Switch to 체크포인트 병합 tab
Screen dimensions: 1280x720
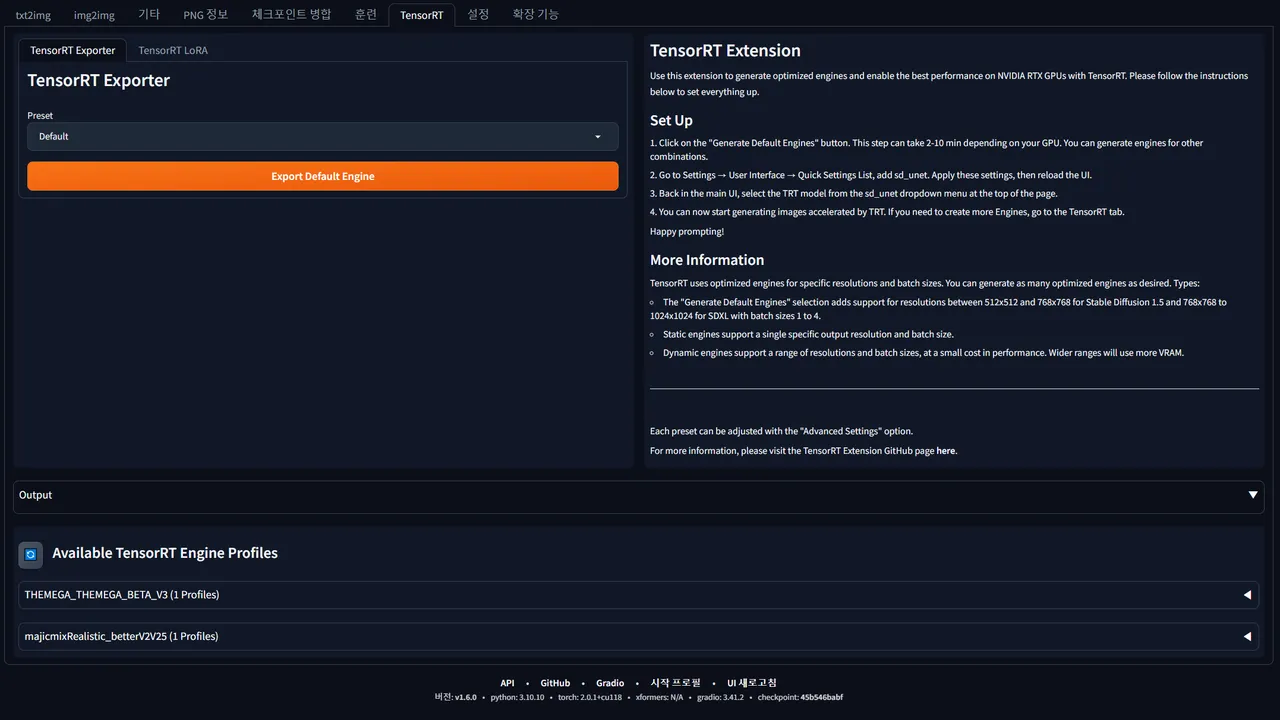(291, 15)
